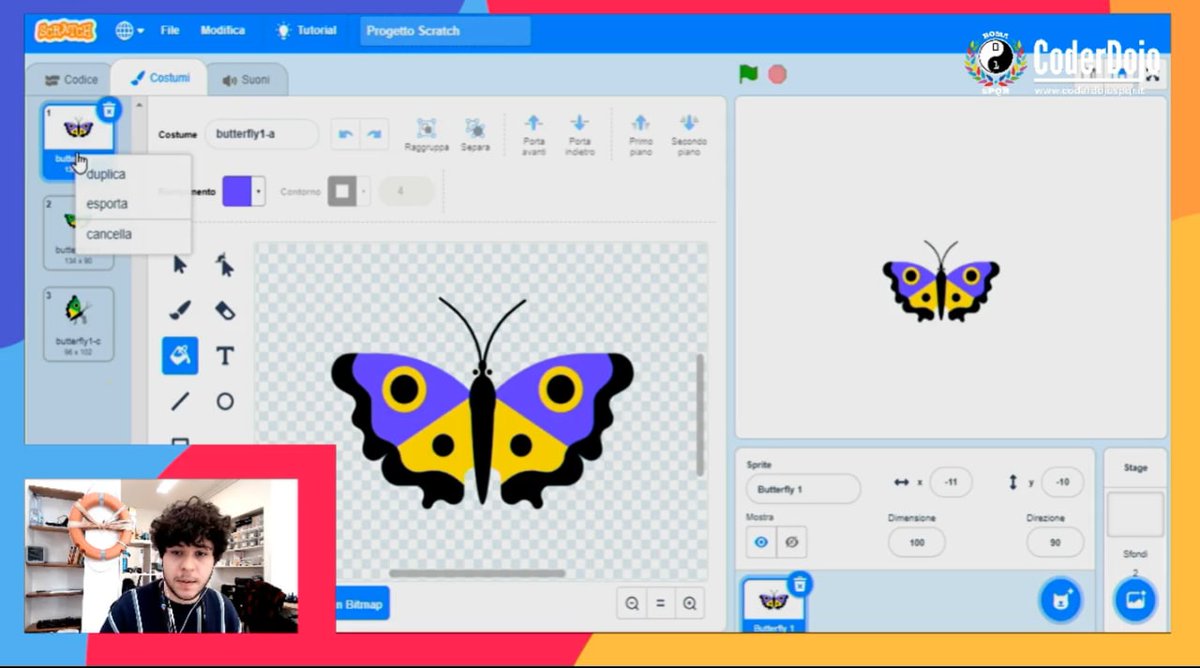1200x668 pixels.
Task: Select the Reshape tool
Action: [225, 265]
